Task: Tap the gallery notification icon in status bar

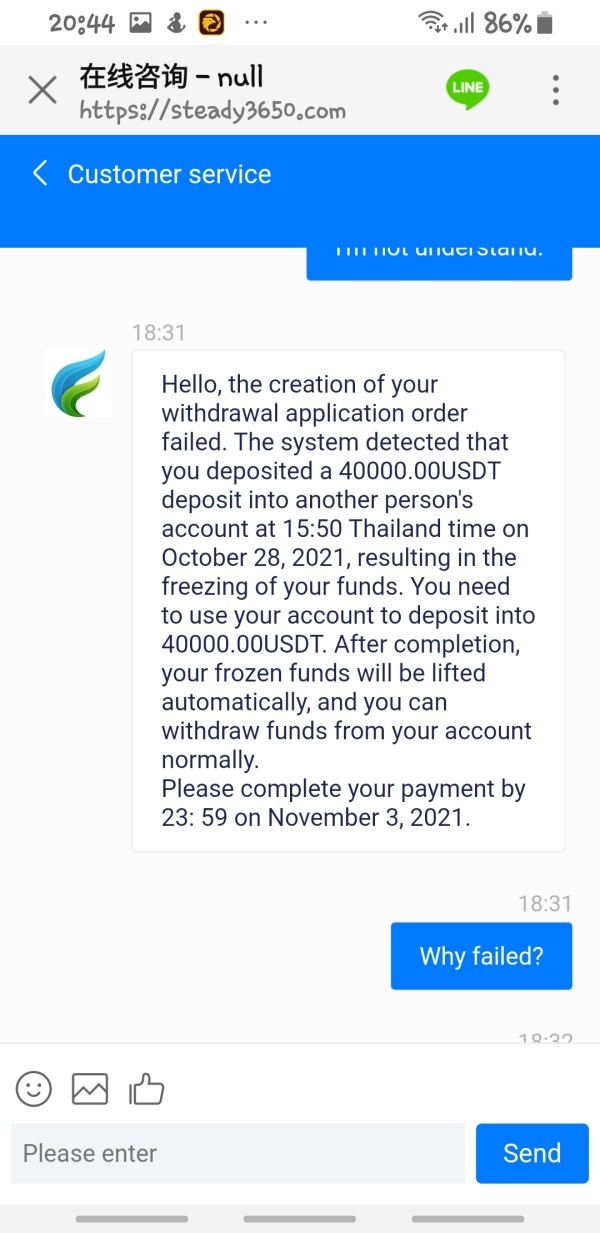Action: coord(141,23)
